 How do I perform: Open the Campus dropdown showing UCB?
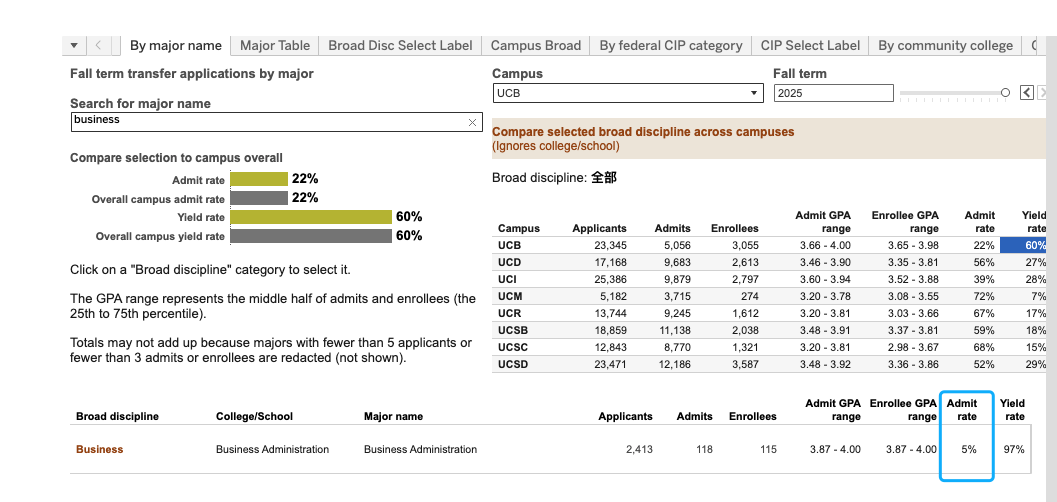pos(628,93)
